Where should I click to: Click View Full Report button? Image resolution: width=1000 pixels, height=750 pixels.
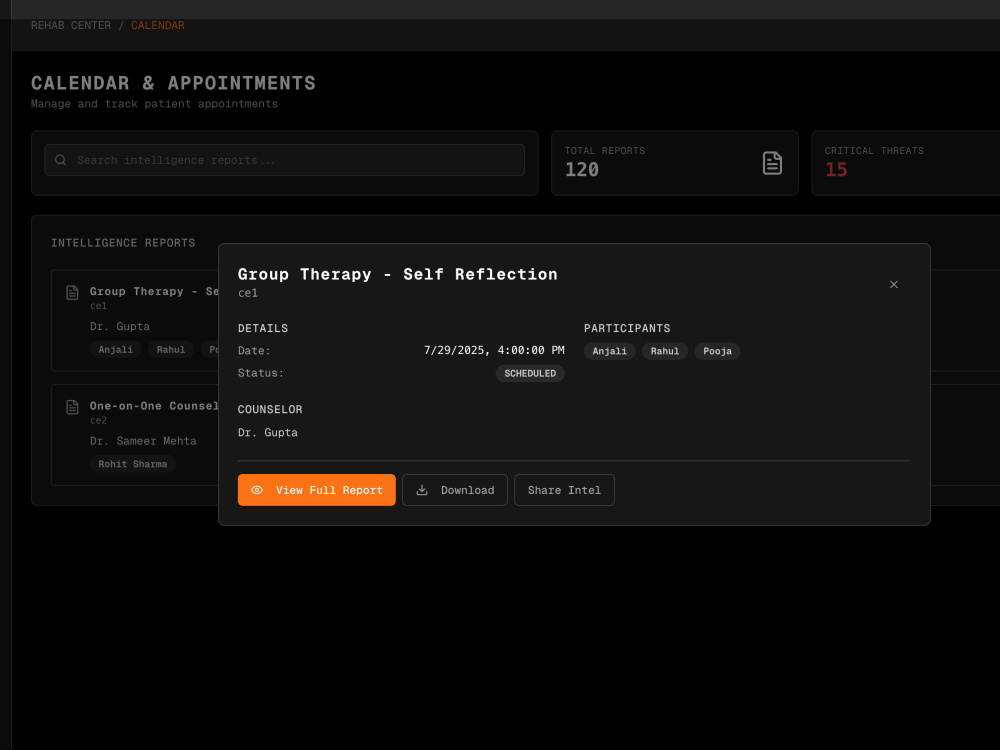[316, 490]
